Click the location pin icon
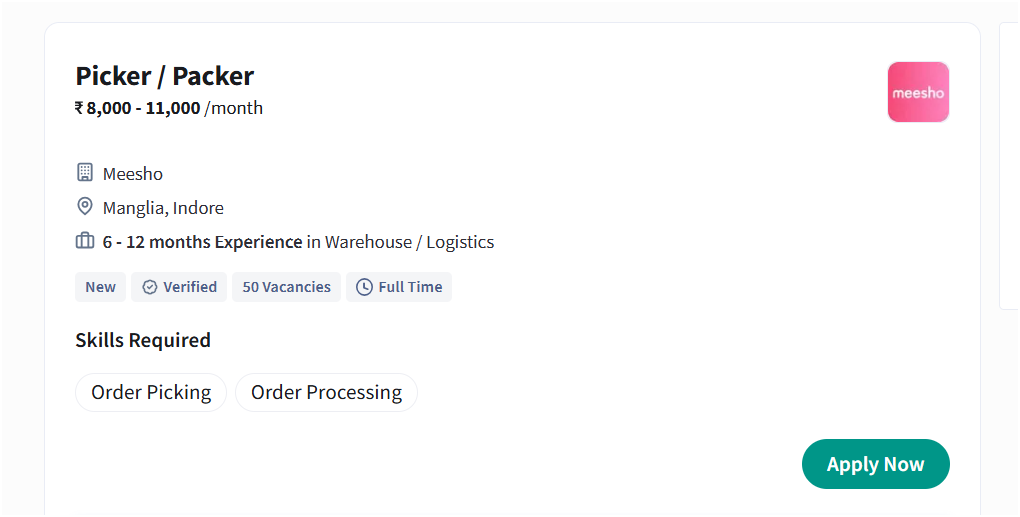1020x517 pixels. click(85, 207)
